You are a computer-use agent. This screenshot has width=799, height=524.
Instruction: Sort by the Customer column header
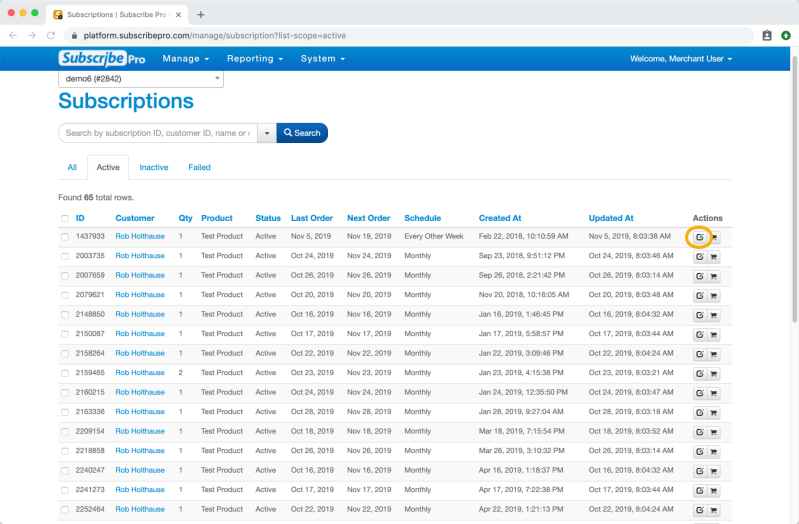pyautogui.click(x=135, y=218)
